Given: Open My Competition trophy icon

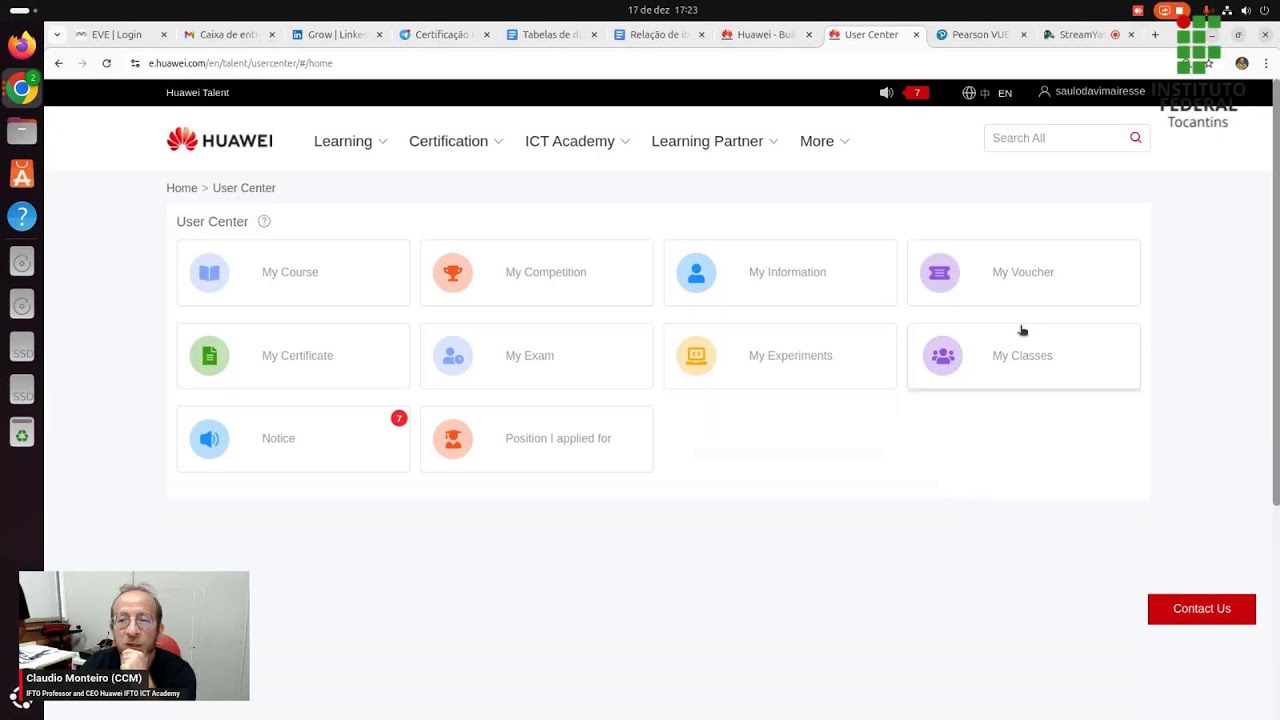Looking at the screenshot, I should [453, 272].
